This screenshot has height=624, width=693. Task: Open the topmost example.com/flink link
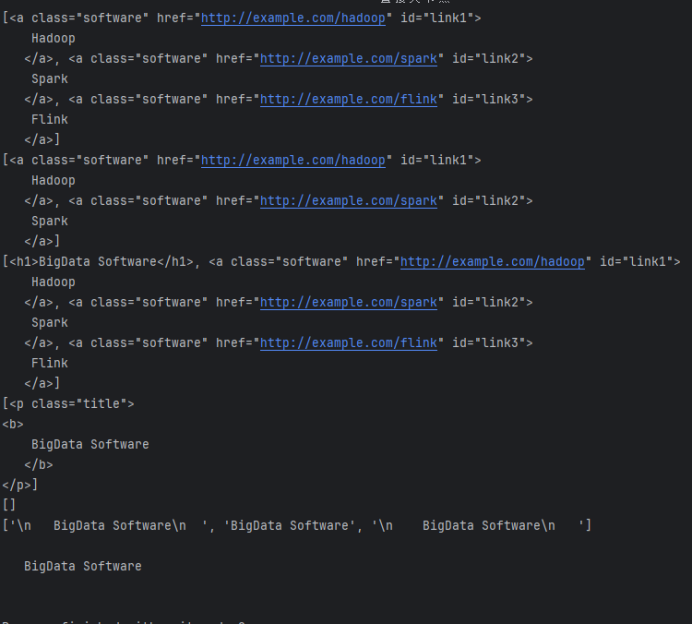pos(348,99)
